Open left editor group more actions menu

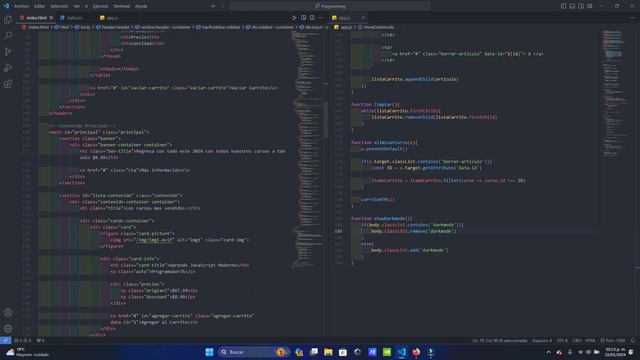(x=321, y=18)
